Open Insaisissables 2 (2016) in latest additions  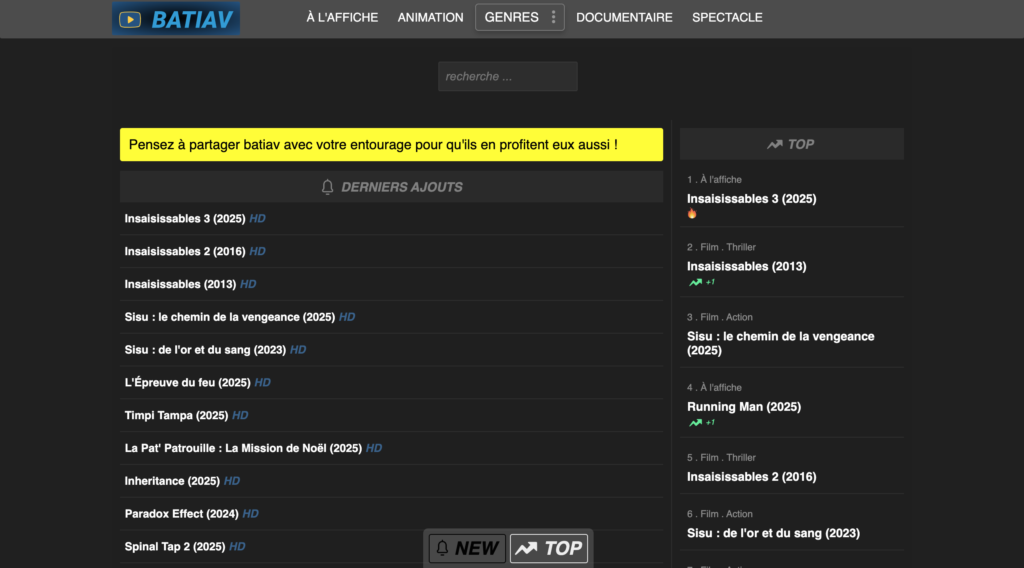point(185,251)
